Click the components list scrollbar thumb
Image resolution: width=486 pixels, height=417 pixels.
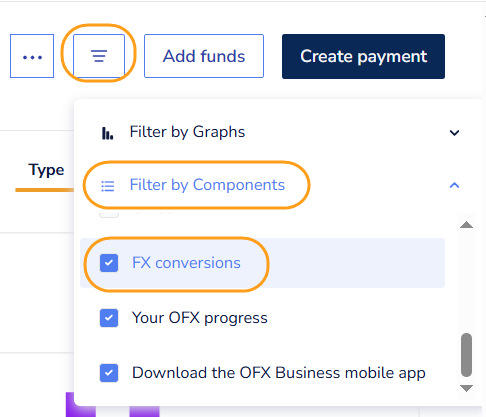[x=466, y=355]
